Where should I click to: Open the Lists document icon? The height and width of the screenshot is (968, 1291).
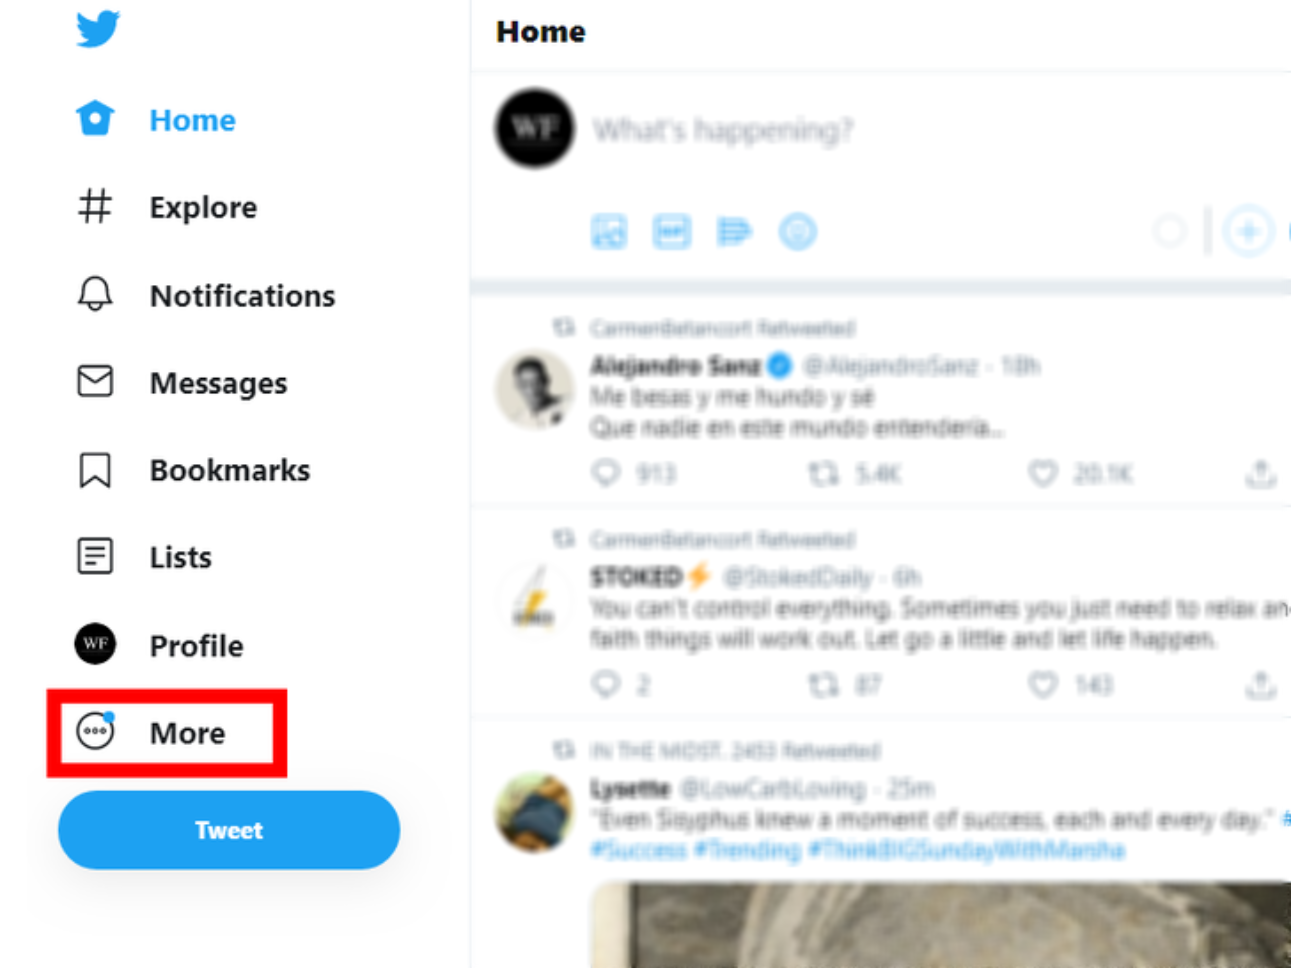[95, 556]
